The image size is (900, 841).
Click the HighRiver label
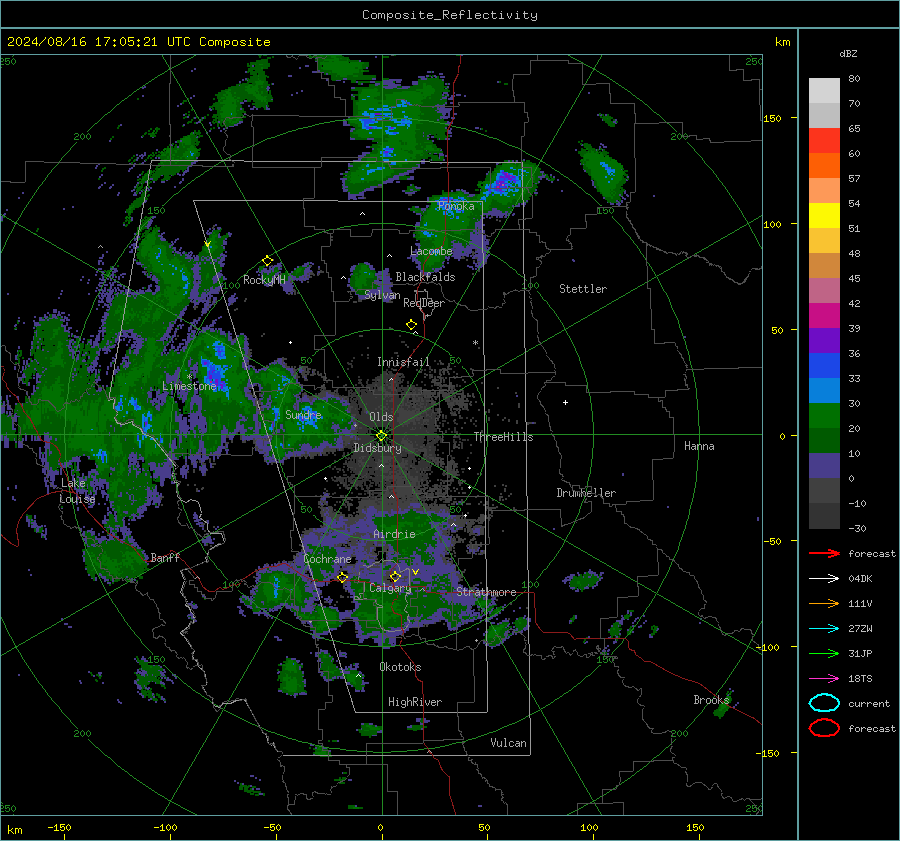tap(415, 702)
